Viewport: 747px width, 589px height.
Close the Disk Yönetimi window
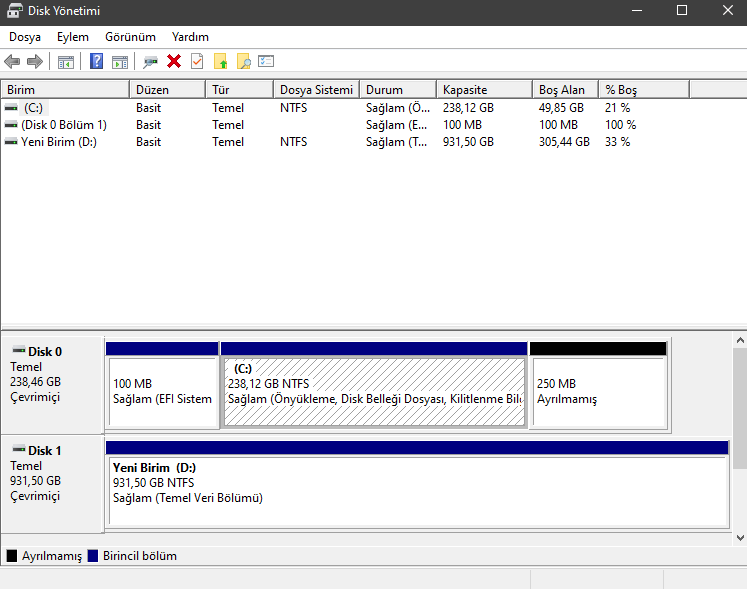[x=727, y=10]
